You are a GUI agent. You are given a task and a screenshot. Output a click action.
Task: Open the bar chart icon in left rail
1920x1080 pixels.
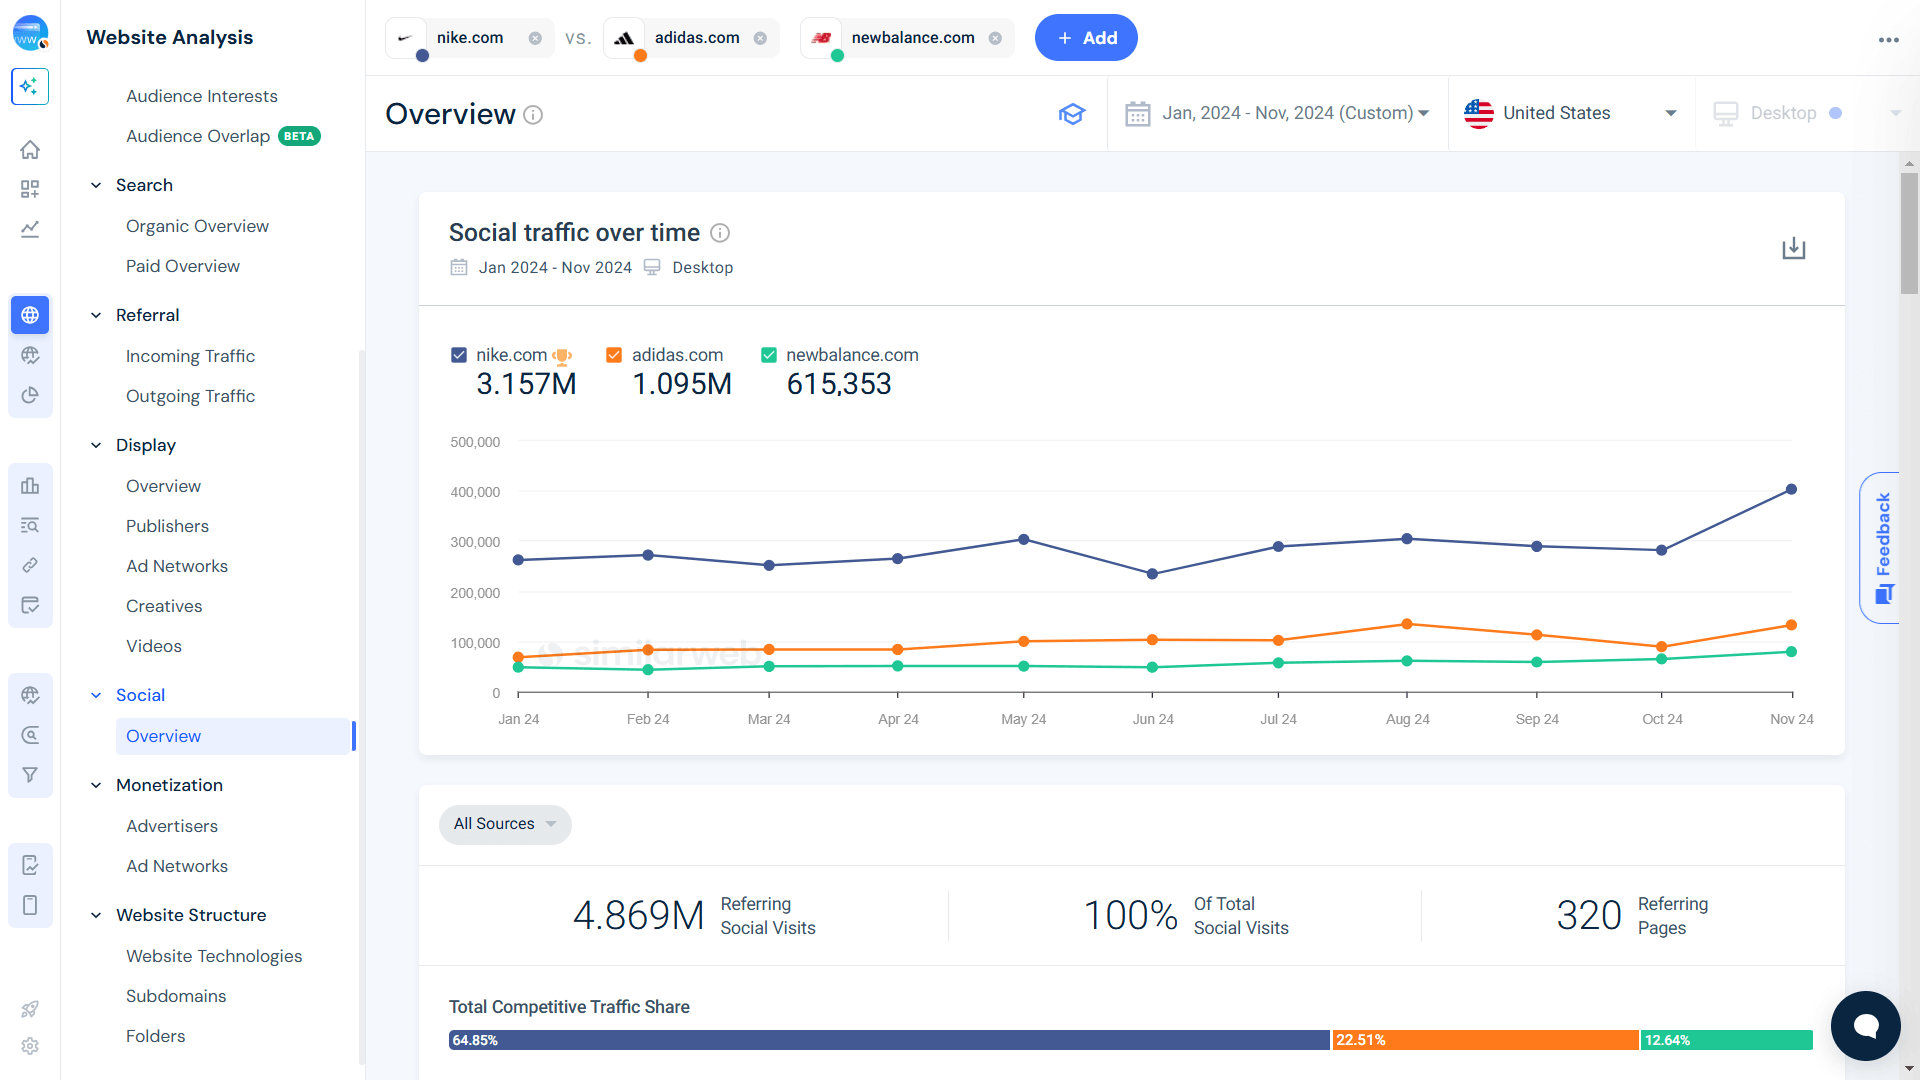(x=30, y=485)
